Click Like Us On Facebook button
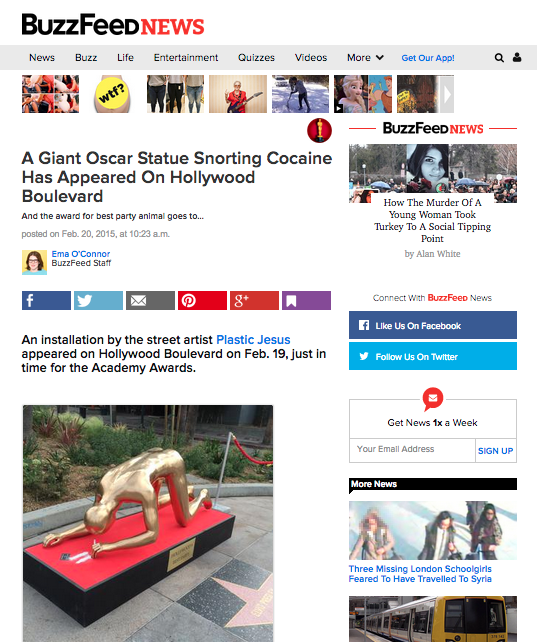 tap(433, 325)
